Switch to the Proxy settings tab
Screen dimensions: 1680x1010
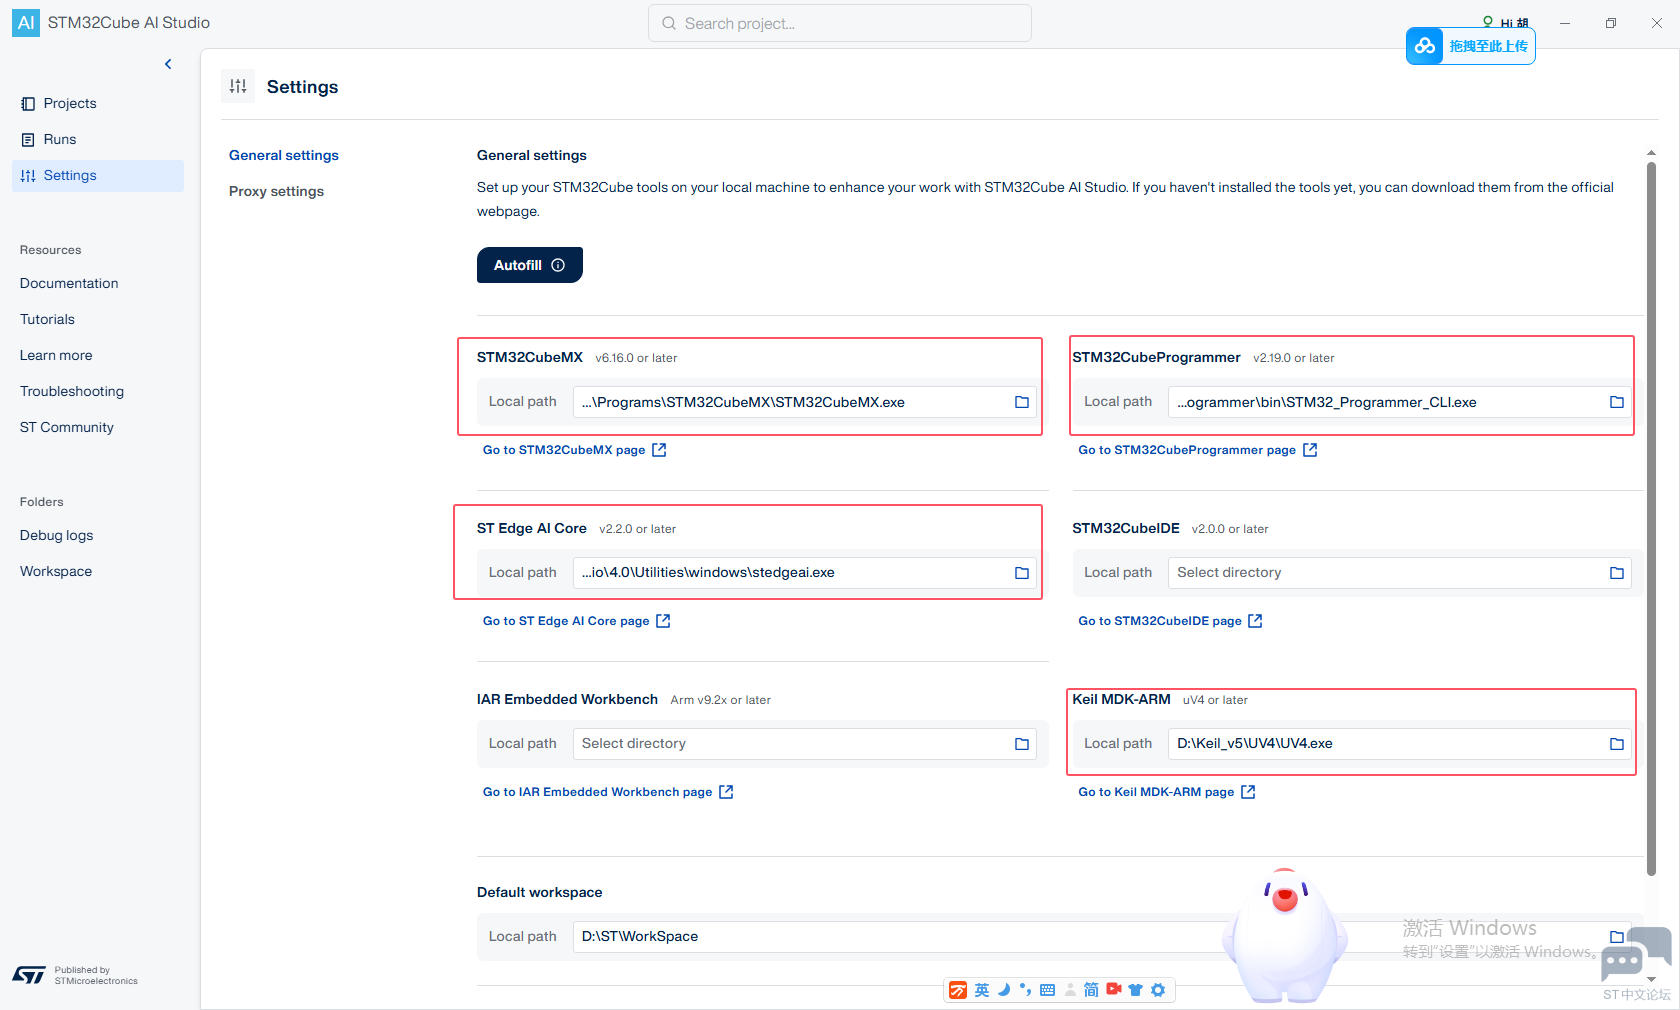tap(276, 191)
